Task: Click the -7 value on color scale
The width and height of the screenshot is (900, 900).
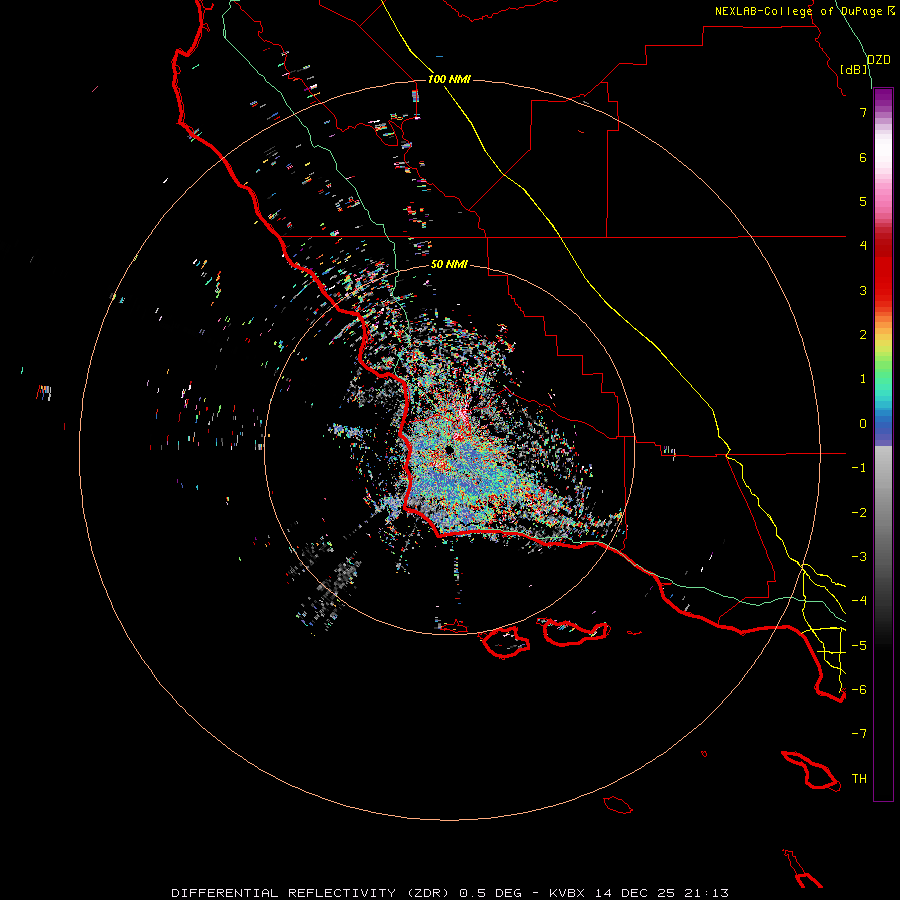Action: pyautogui.click(x=859, y=734)
